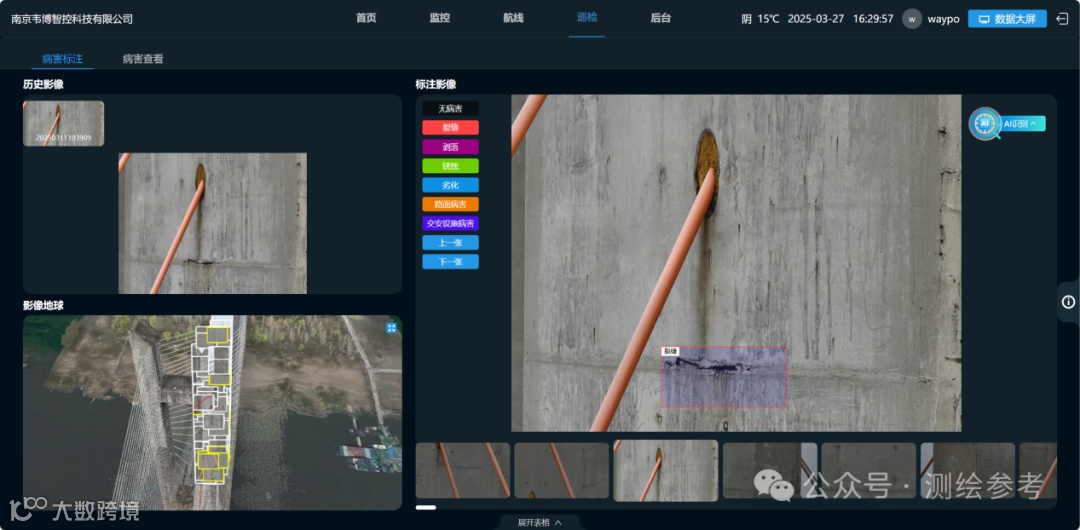Click the logout icon in the header
Viewport: 1080px width, 530px height.
coord(1061,19)
